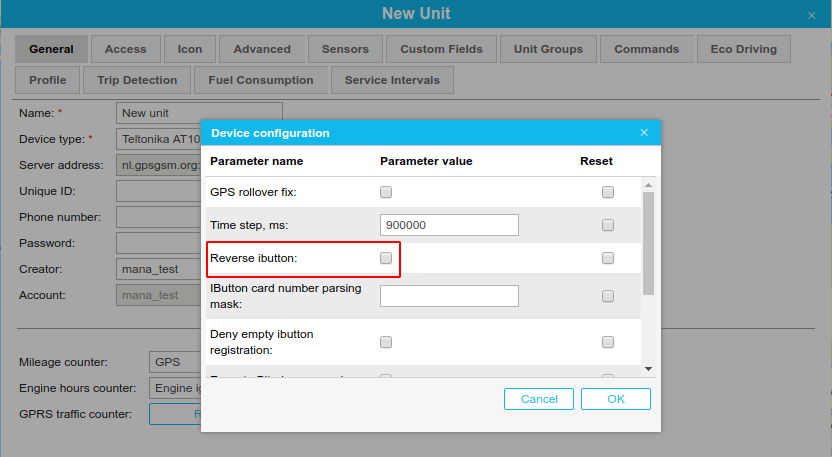This screenshot has width=832, height=457.
Task: Open the Device type combo box
Action: [x=160, y=139]
